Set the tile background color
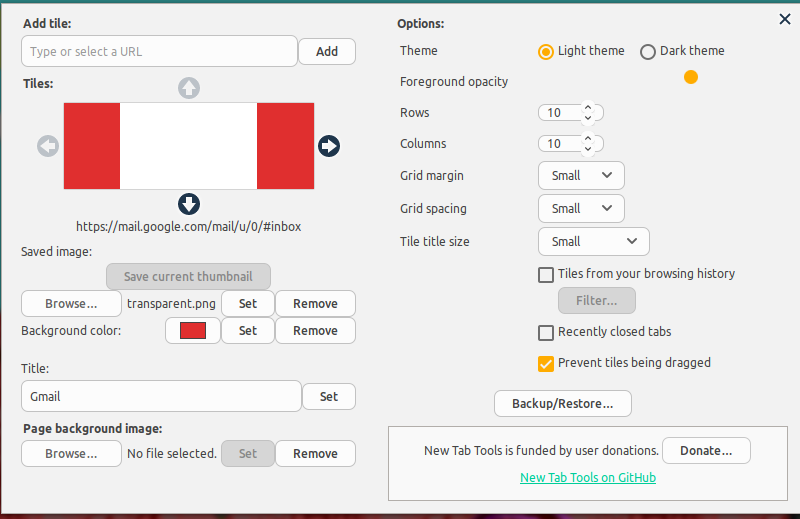The image size is (800, 519). pyautogui.click(x=248, y=331)
